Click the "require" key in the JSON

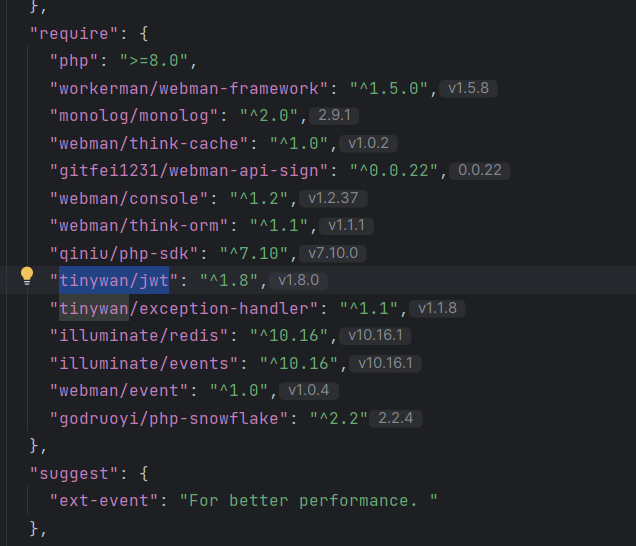[66, 33]
